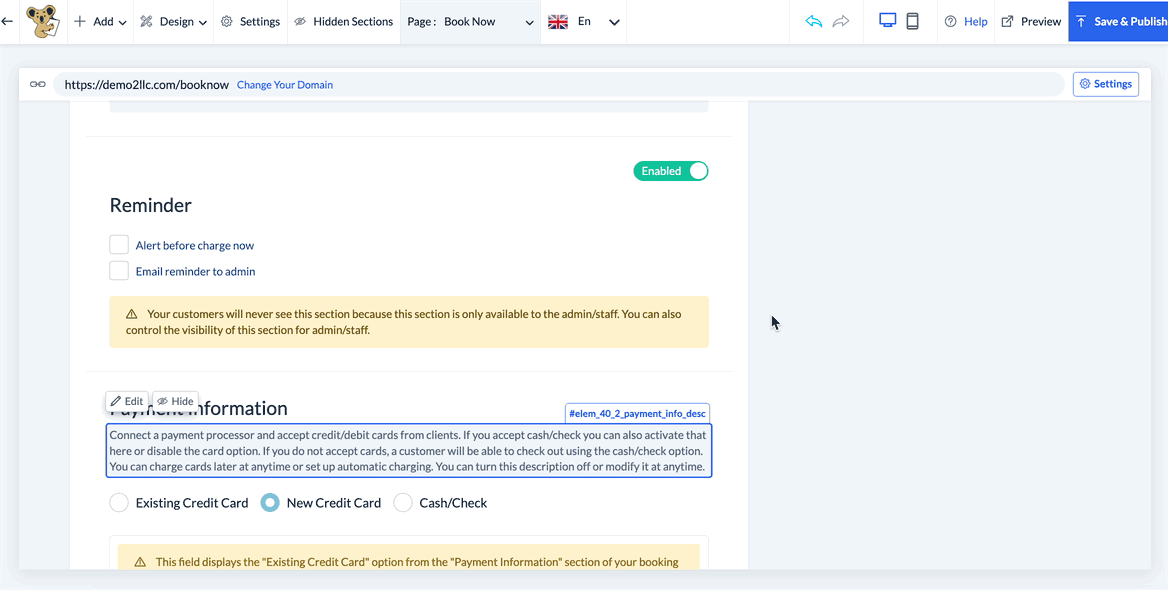The width and height of the screenshot is (1168, 590).
Task: Click Save & Publish button
Action: [1119, 21]
